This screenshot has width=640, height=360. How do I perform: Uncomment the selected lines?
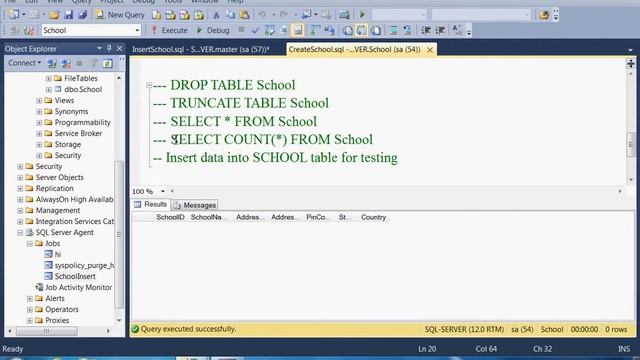click(x=407, y=31)
